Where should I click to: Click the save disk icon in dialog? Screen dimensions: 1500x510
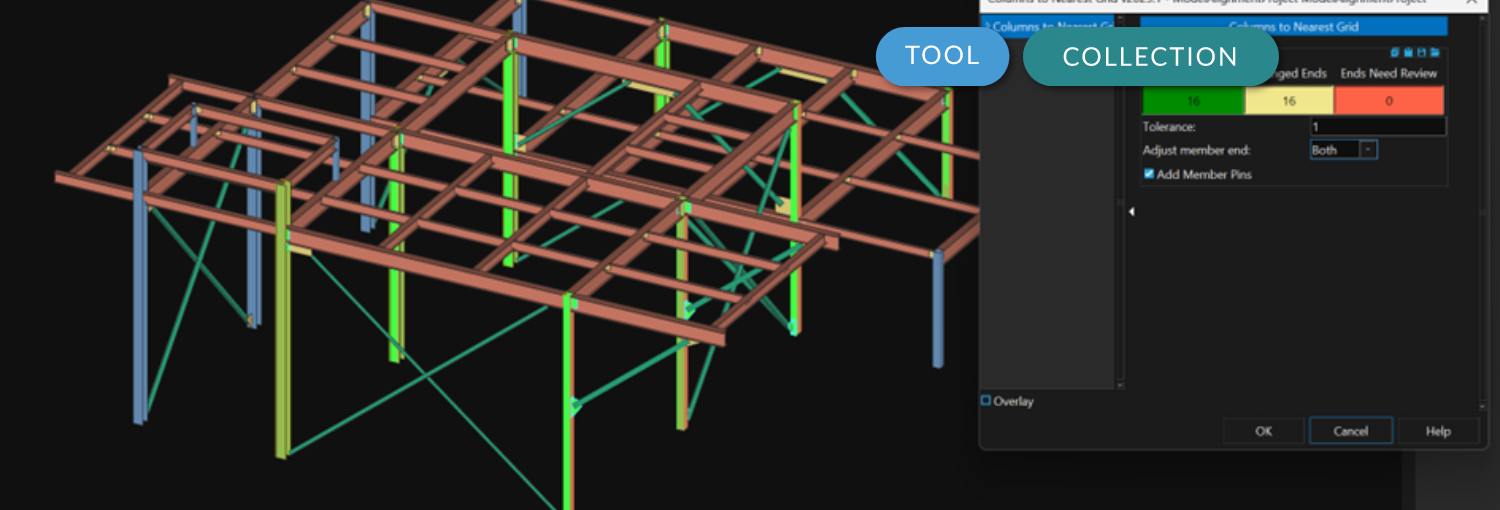point(1421,53)
